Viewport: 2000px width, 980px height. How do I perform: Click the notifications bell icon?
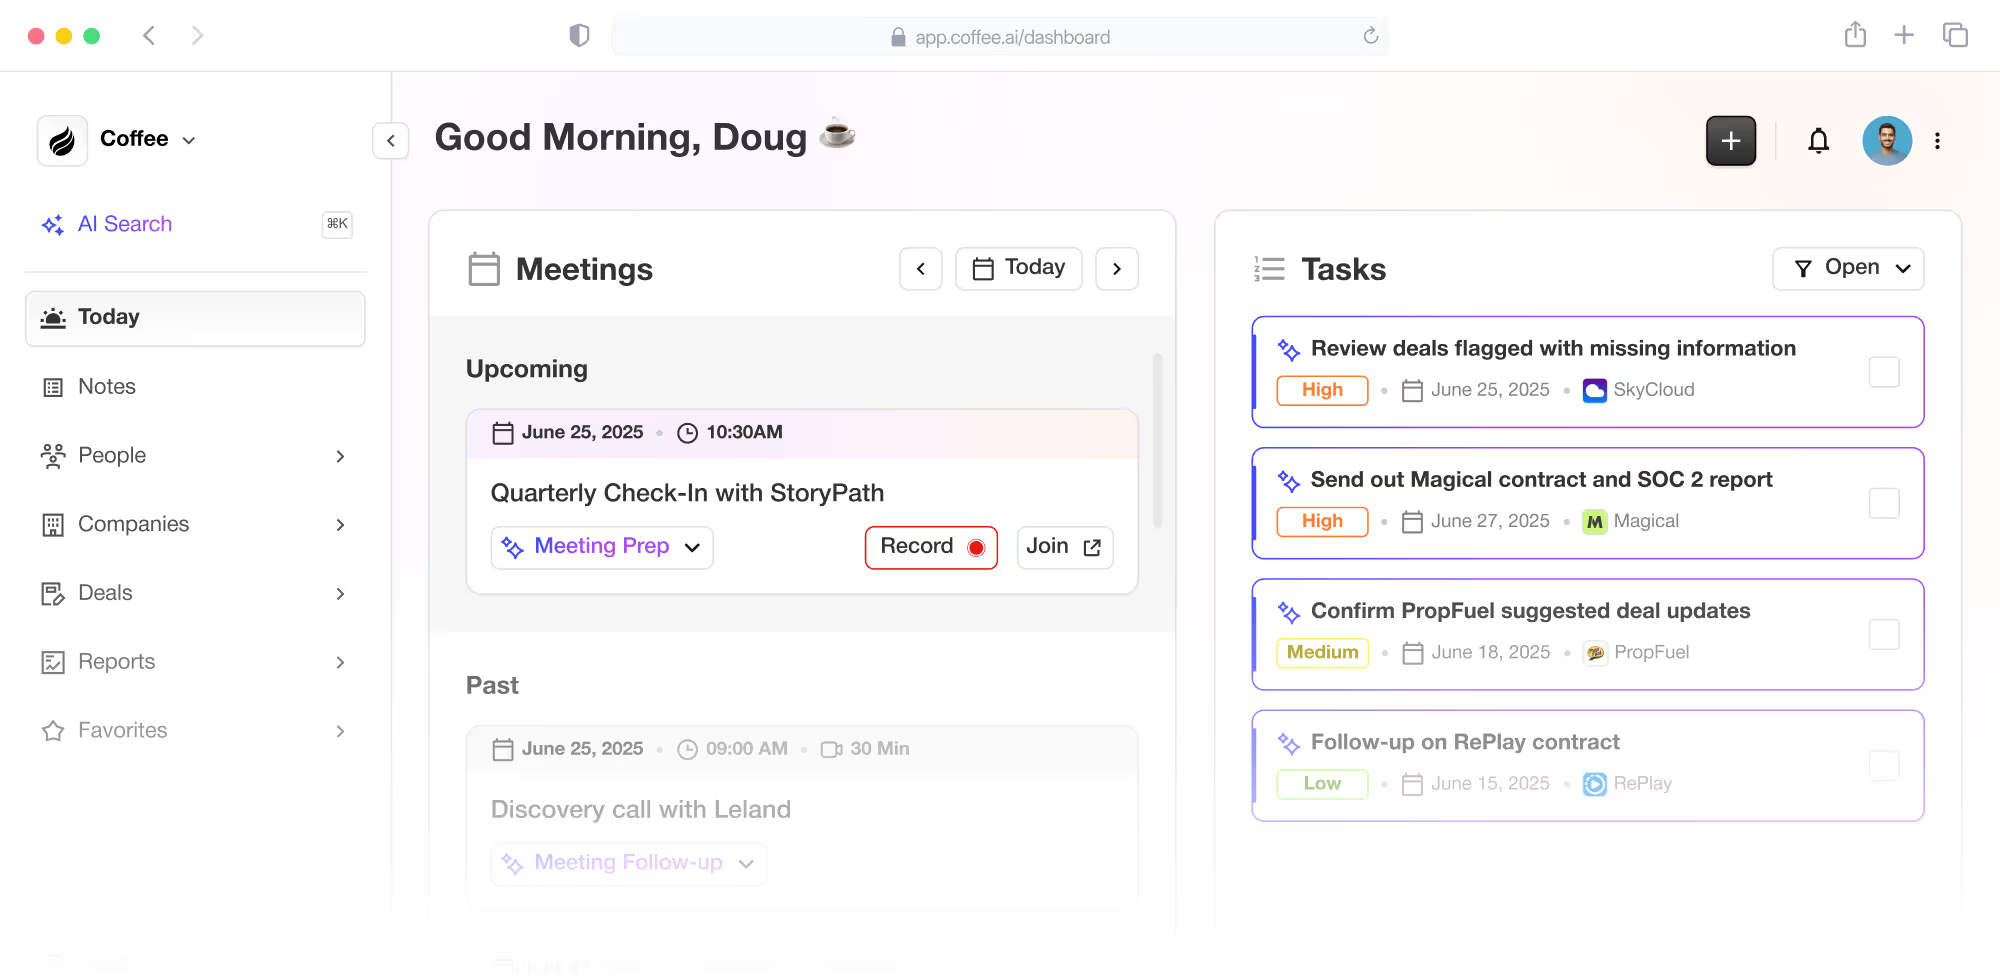(1818, 141)
